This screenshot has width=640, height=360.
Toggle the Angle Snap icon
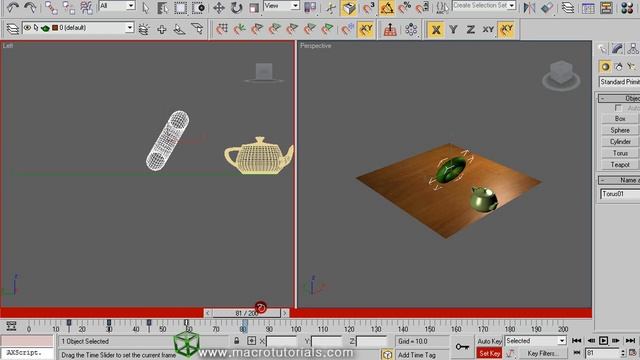(387, 7)
